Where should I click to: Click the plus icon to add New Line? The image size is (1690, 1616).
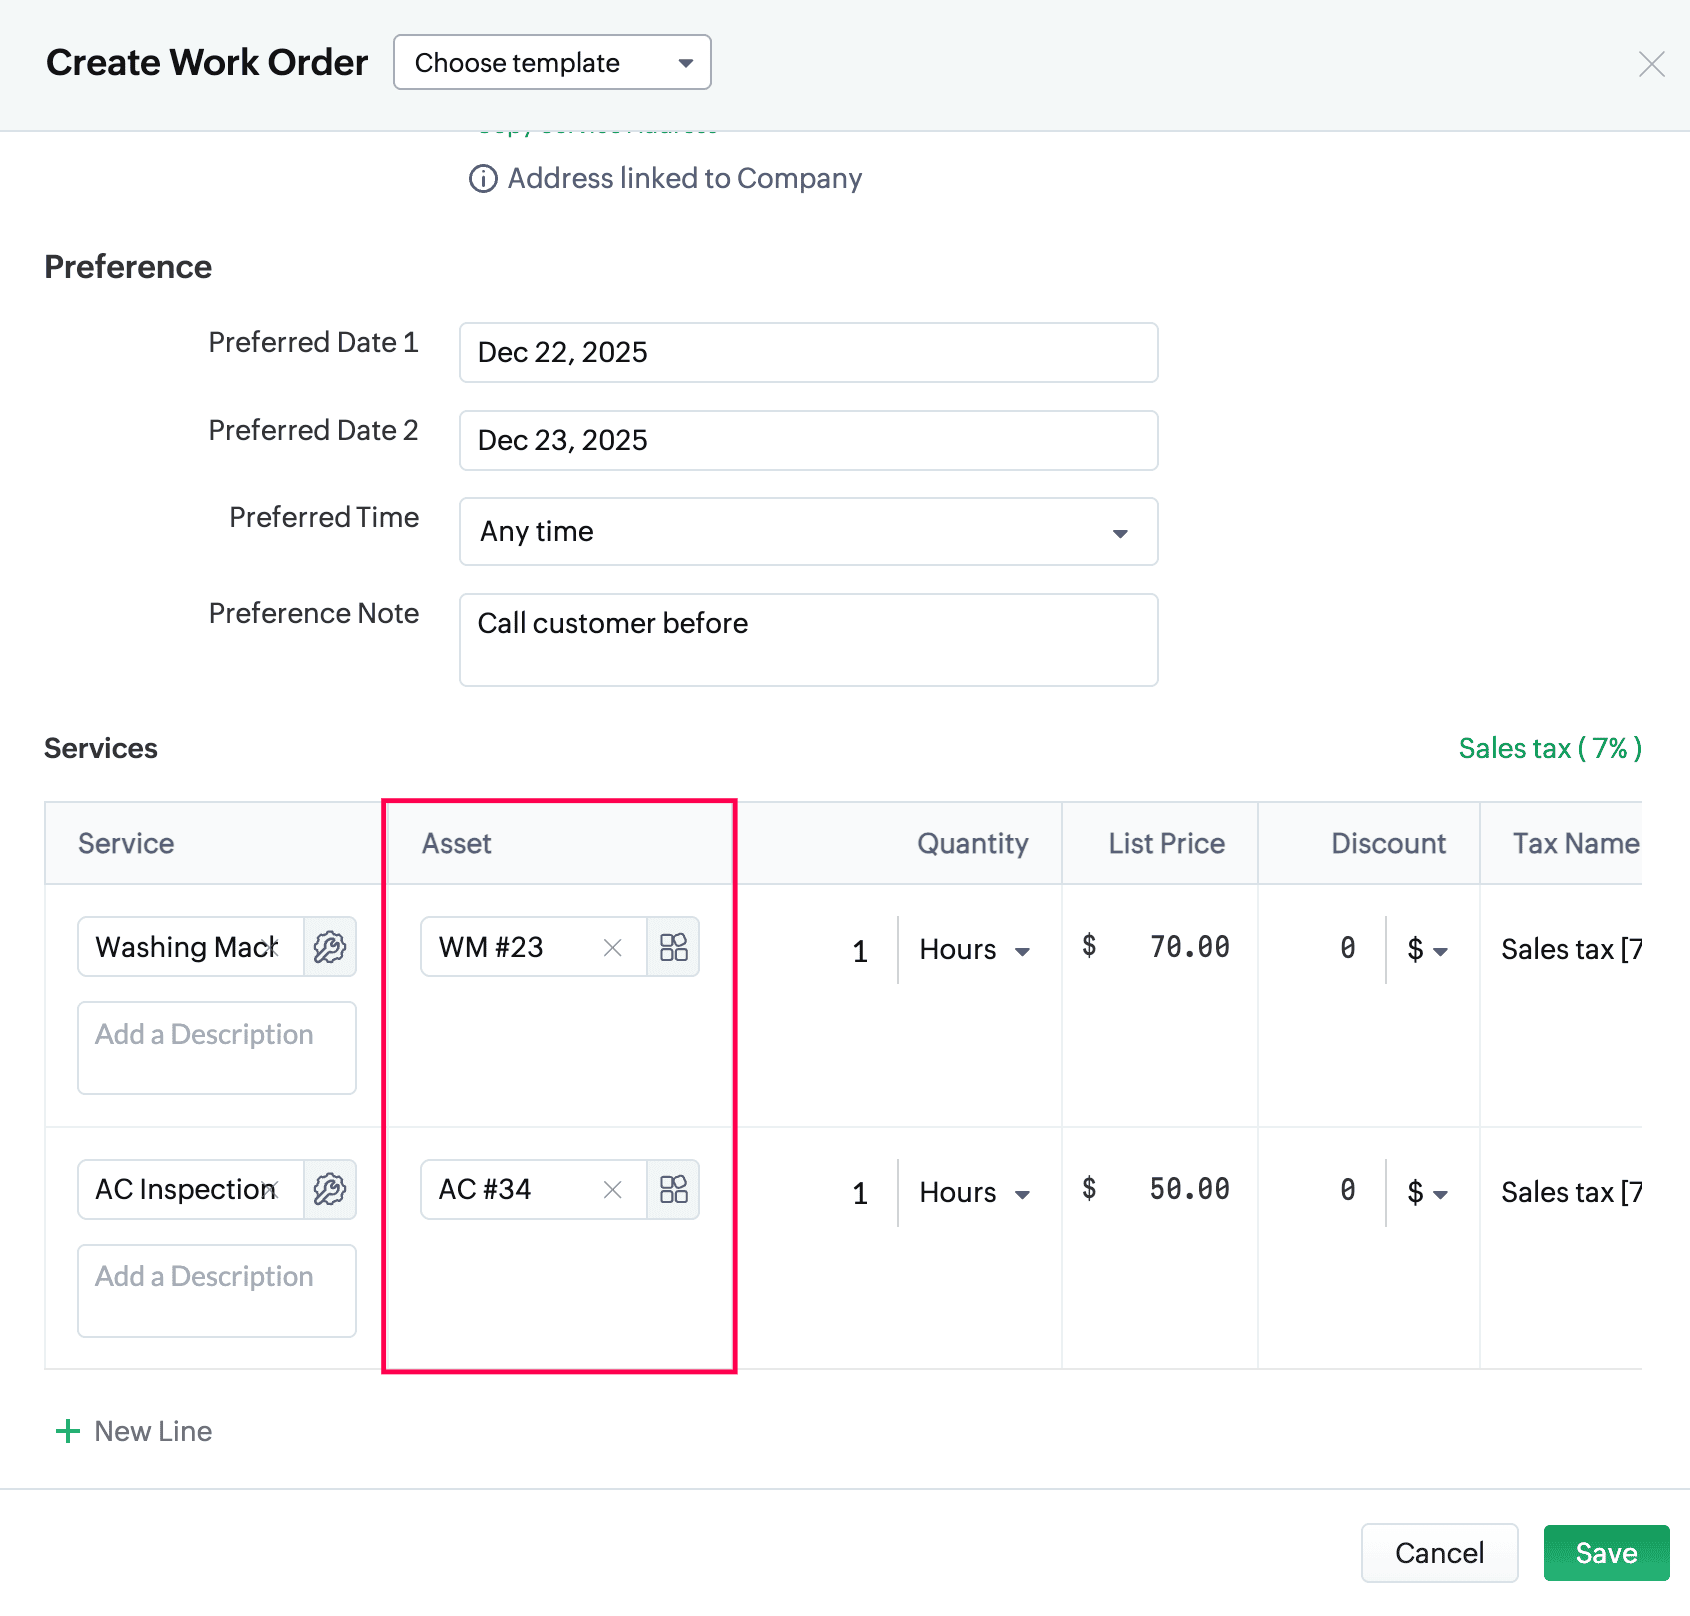point(68,1431)
